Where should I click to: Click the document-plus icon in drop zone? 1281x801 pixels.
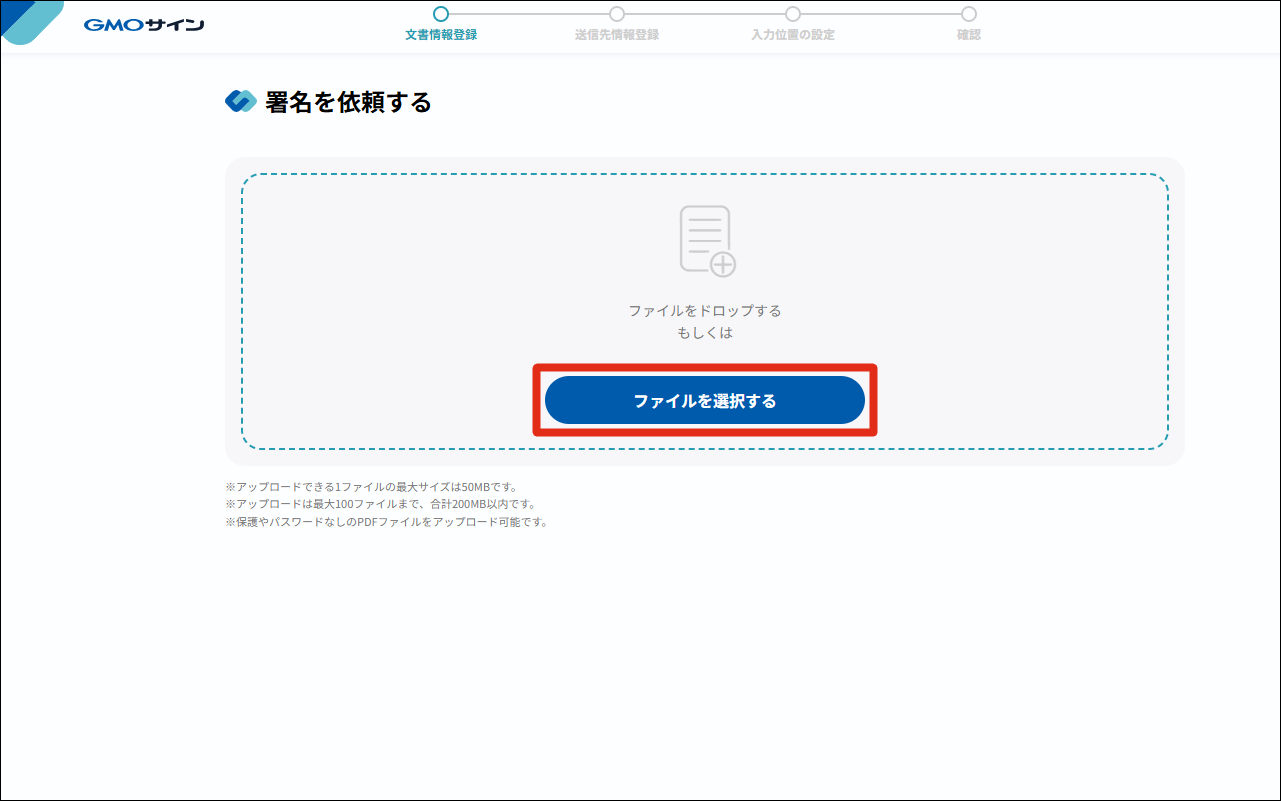click(706, 240)
